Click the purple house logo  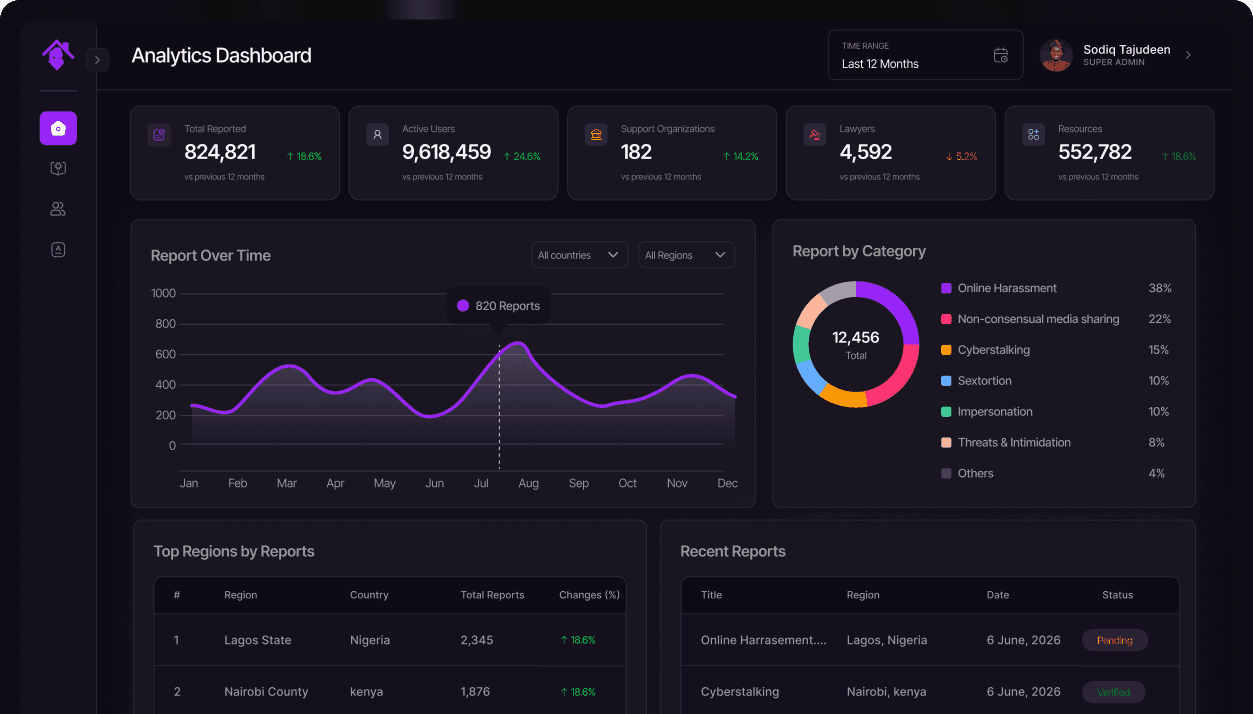58,54
